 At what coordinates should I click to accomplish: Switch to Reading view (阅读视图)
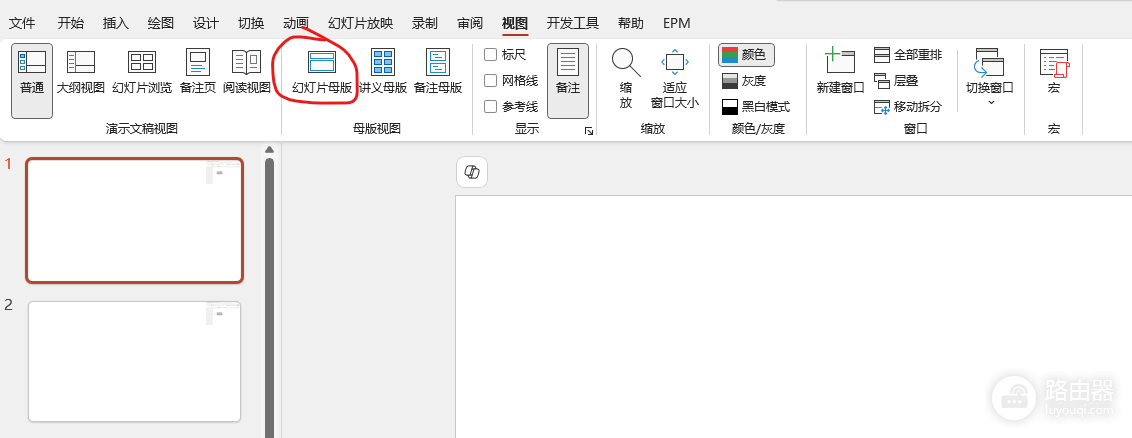tap(247, 72)
